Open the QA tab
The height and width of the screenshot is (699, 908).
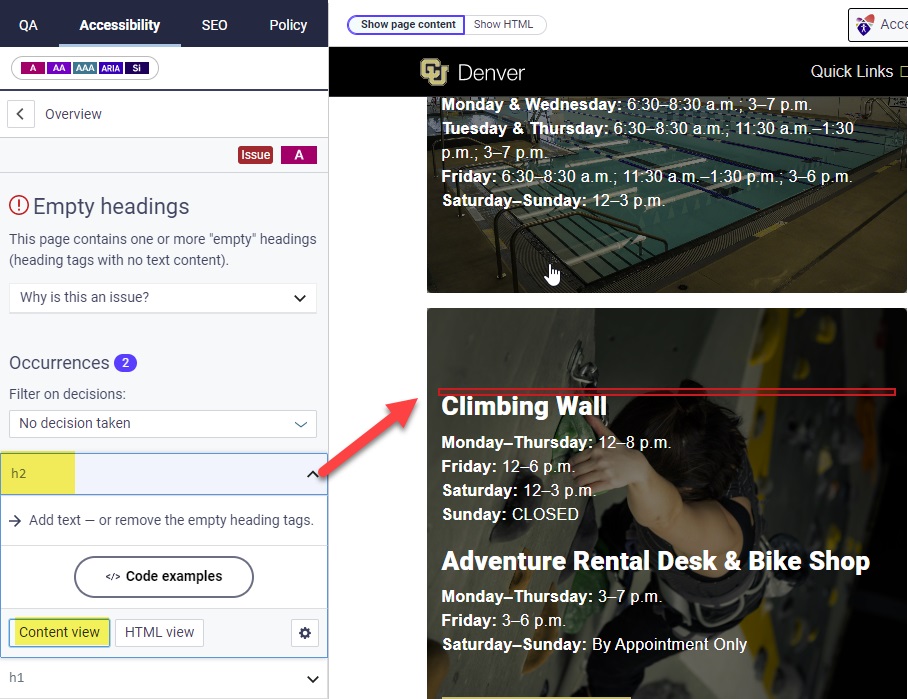pos(28,25)
